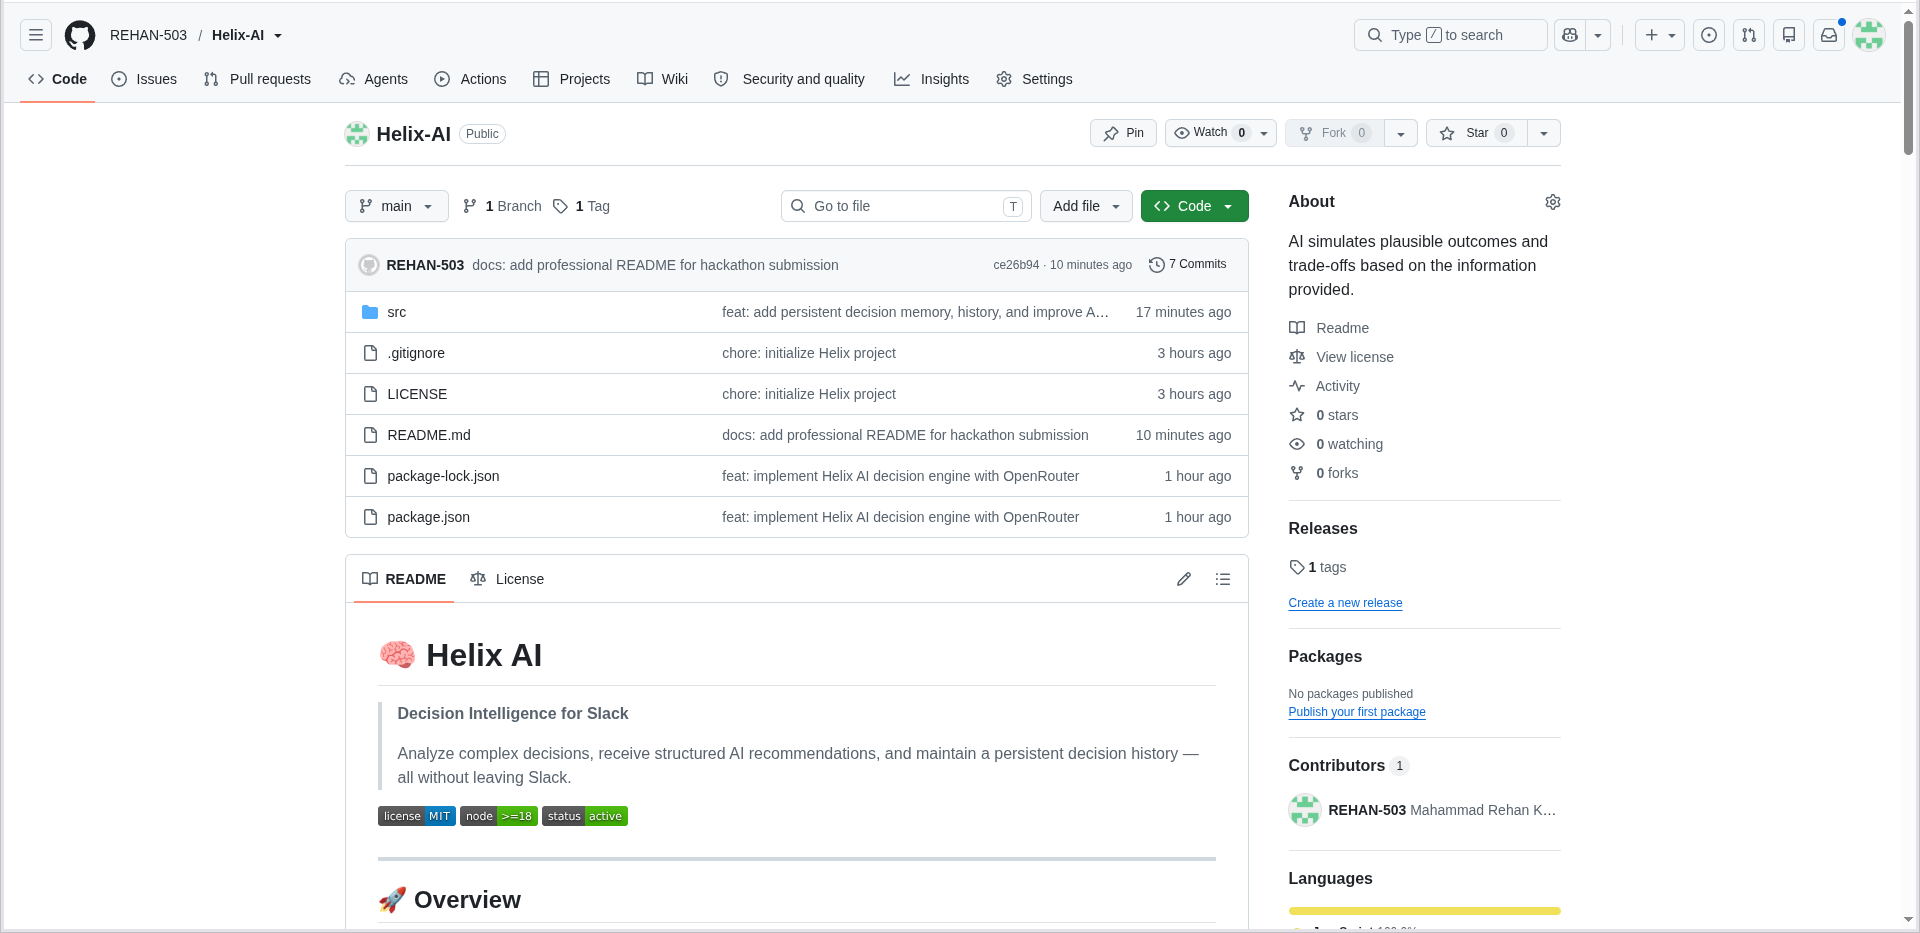This screenshot has width=1920, height=933.
Task: View the 7 Commits history
Action: 1187,265
